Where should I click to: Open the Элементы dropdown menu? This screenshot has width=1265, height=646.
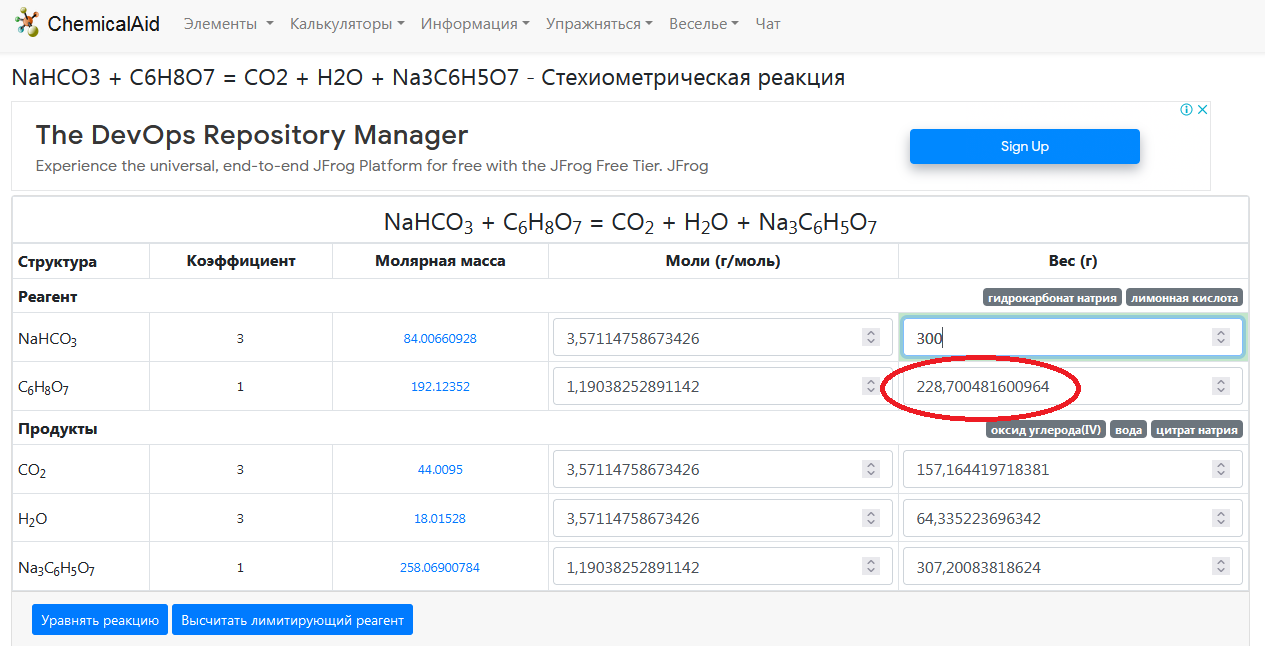click(228, 24)
